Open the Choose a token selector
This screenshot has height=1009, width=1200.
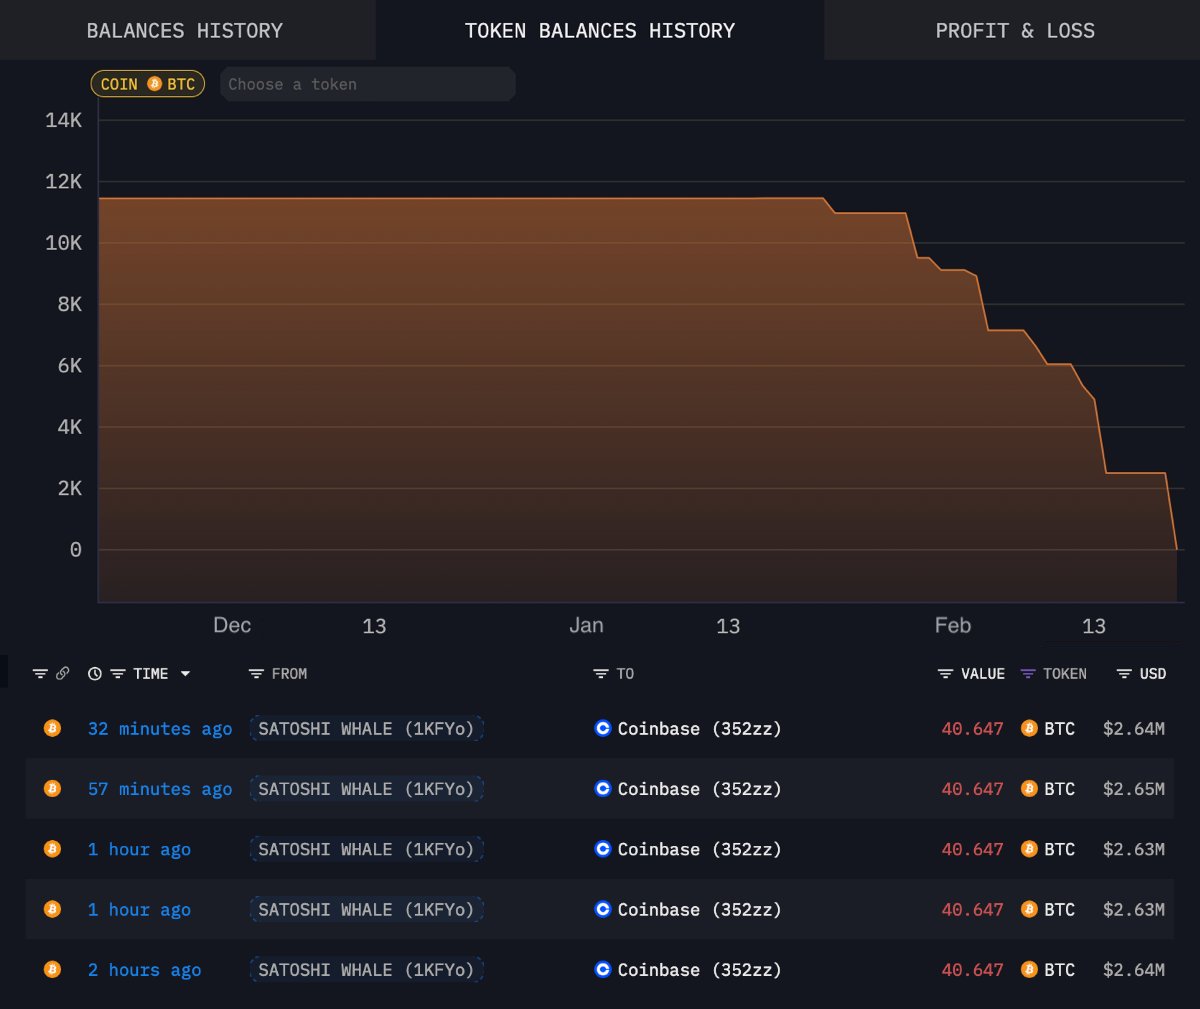point(367,84)
